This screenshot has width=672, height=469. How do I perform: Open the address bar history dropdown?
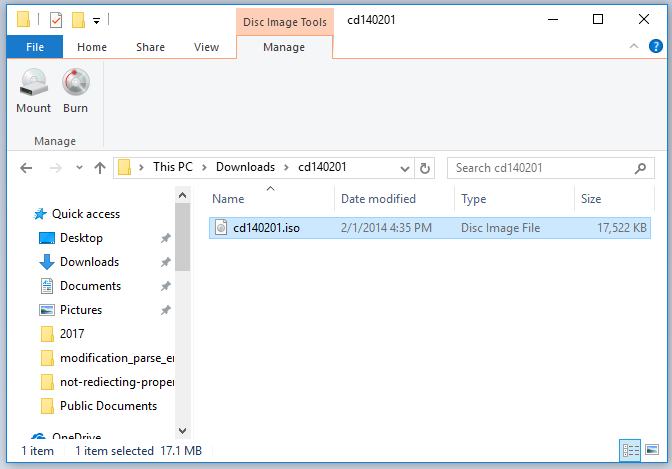[405, 168]
